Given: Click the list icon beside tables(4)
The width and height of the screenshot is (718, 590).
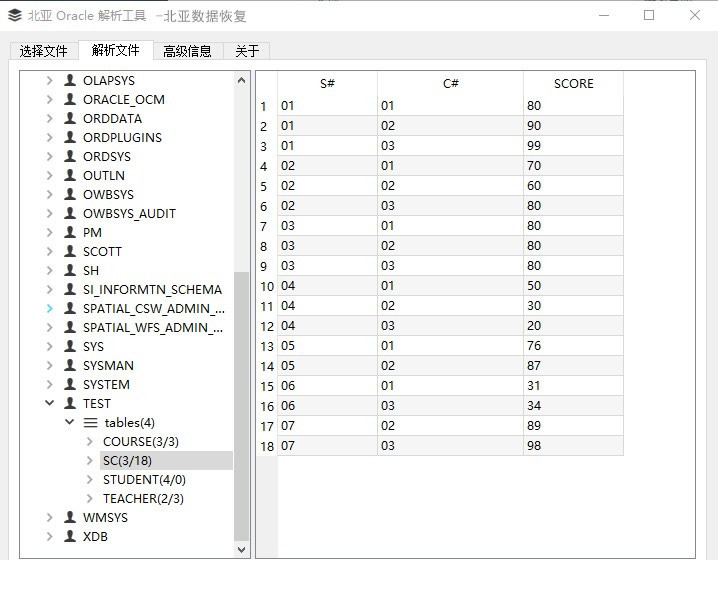Looking at the screenshot, I should point(90,422).
